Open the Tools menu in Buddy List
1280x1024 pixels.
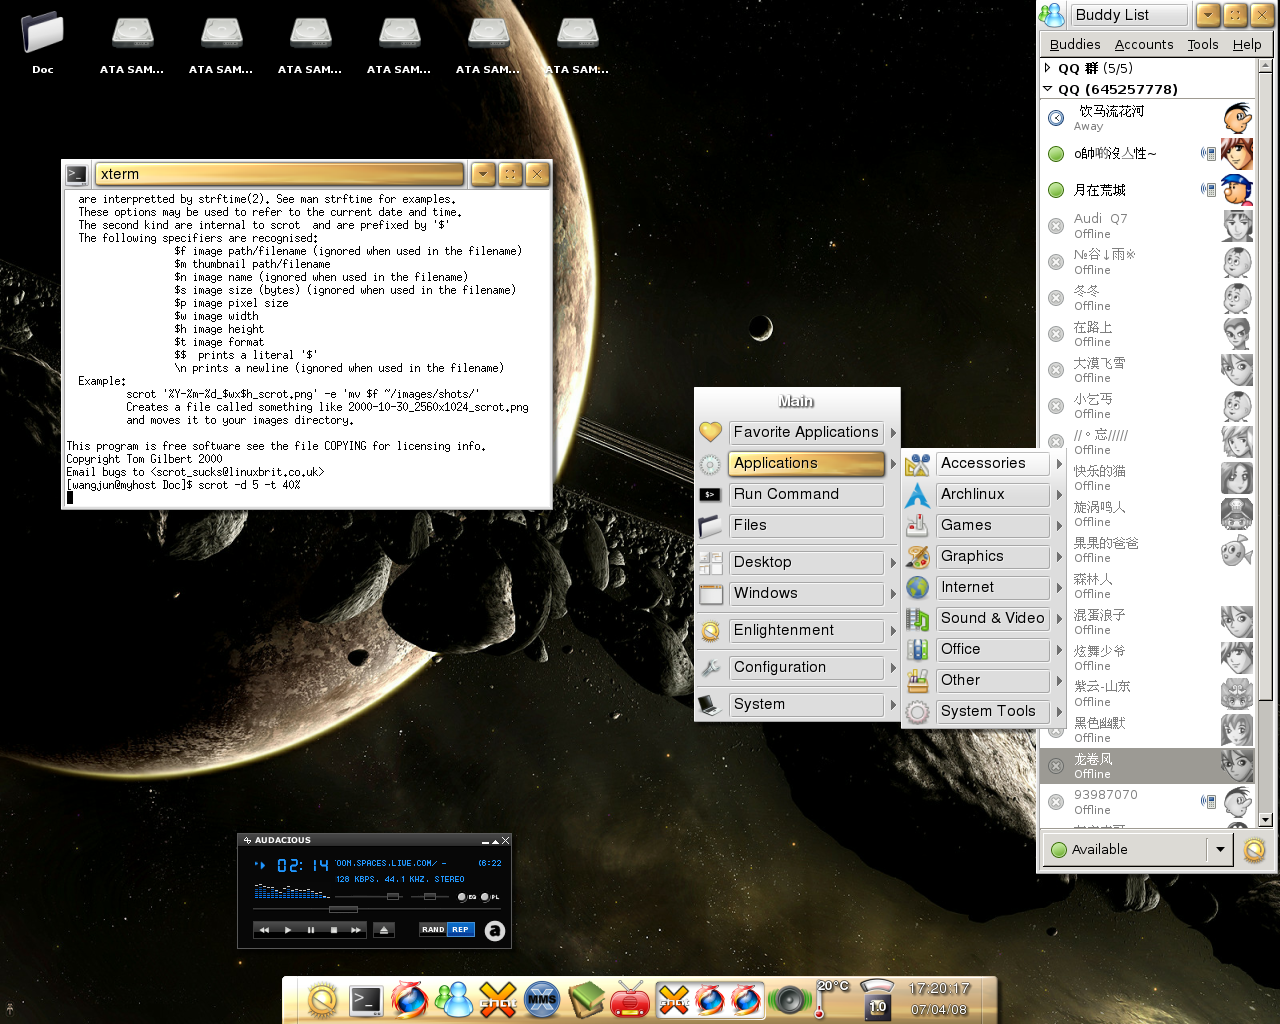click(x=1203, y=45)
